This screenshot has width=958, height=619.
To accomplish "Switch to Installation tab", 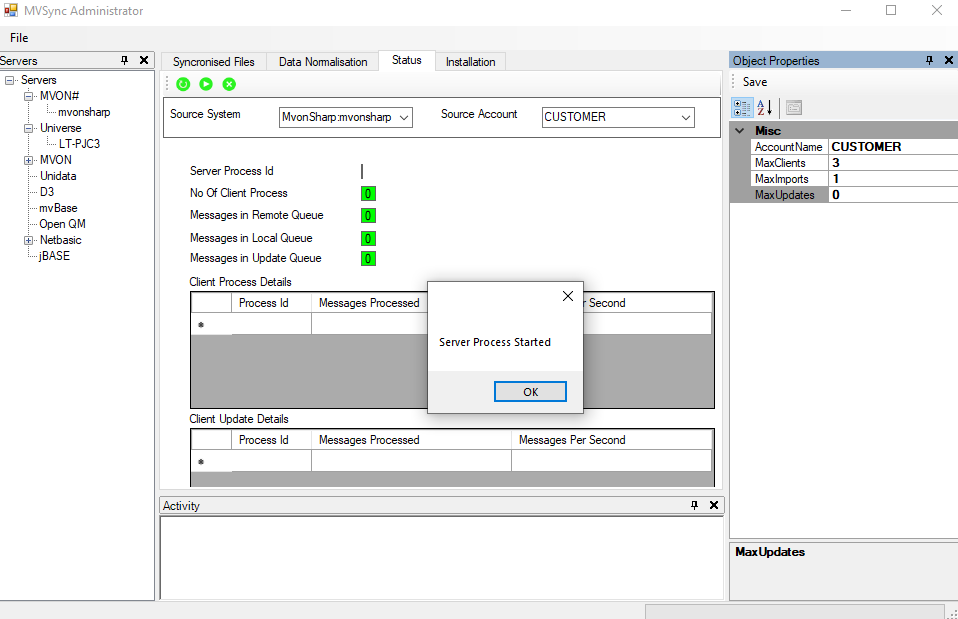I will [470, 62].
